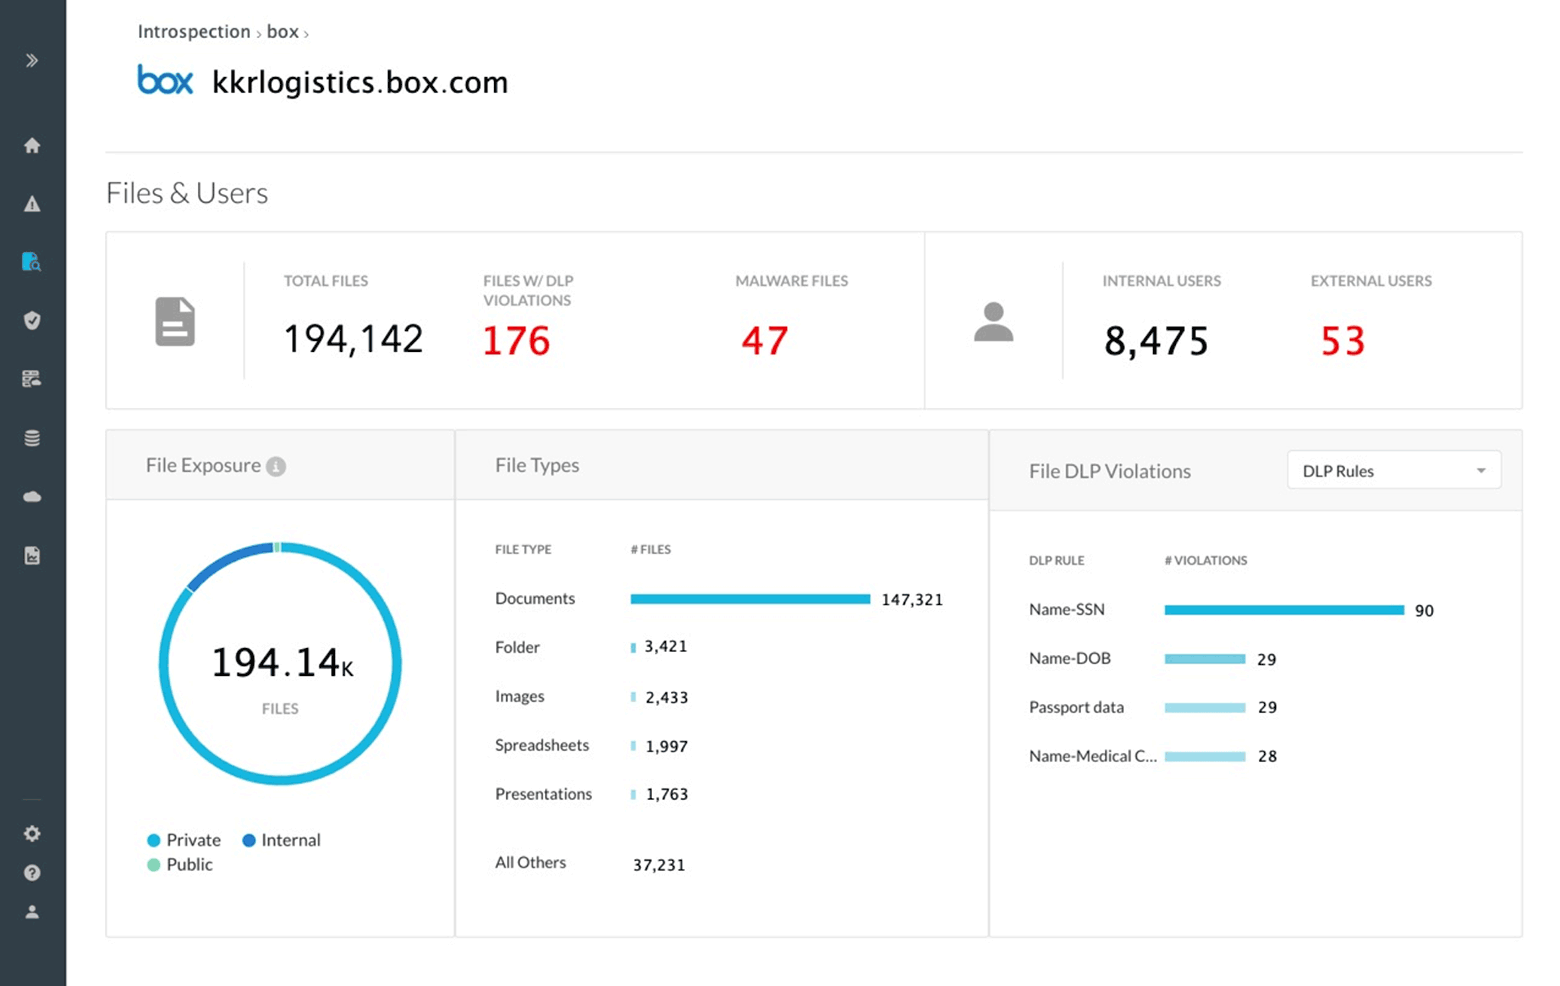Click the 194,142 total files count

[x=353, y=339]
